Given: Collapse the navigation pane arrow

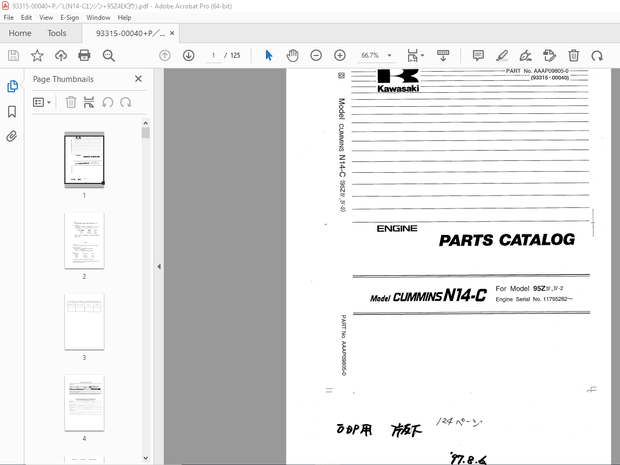Looking at the screenshot, I should (x=159, y=267).
